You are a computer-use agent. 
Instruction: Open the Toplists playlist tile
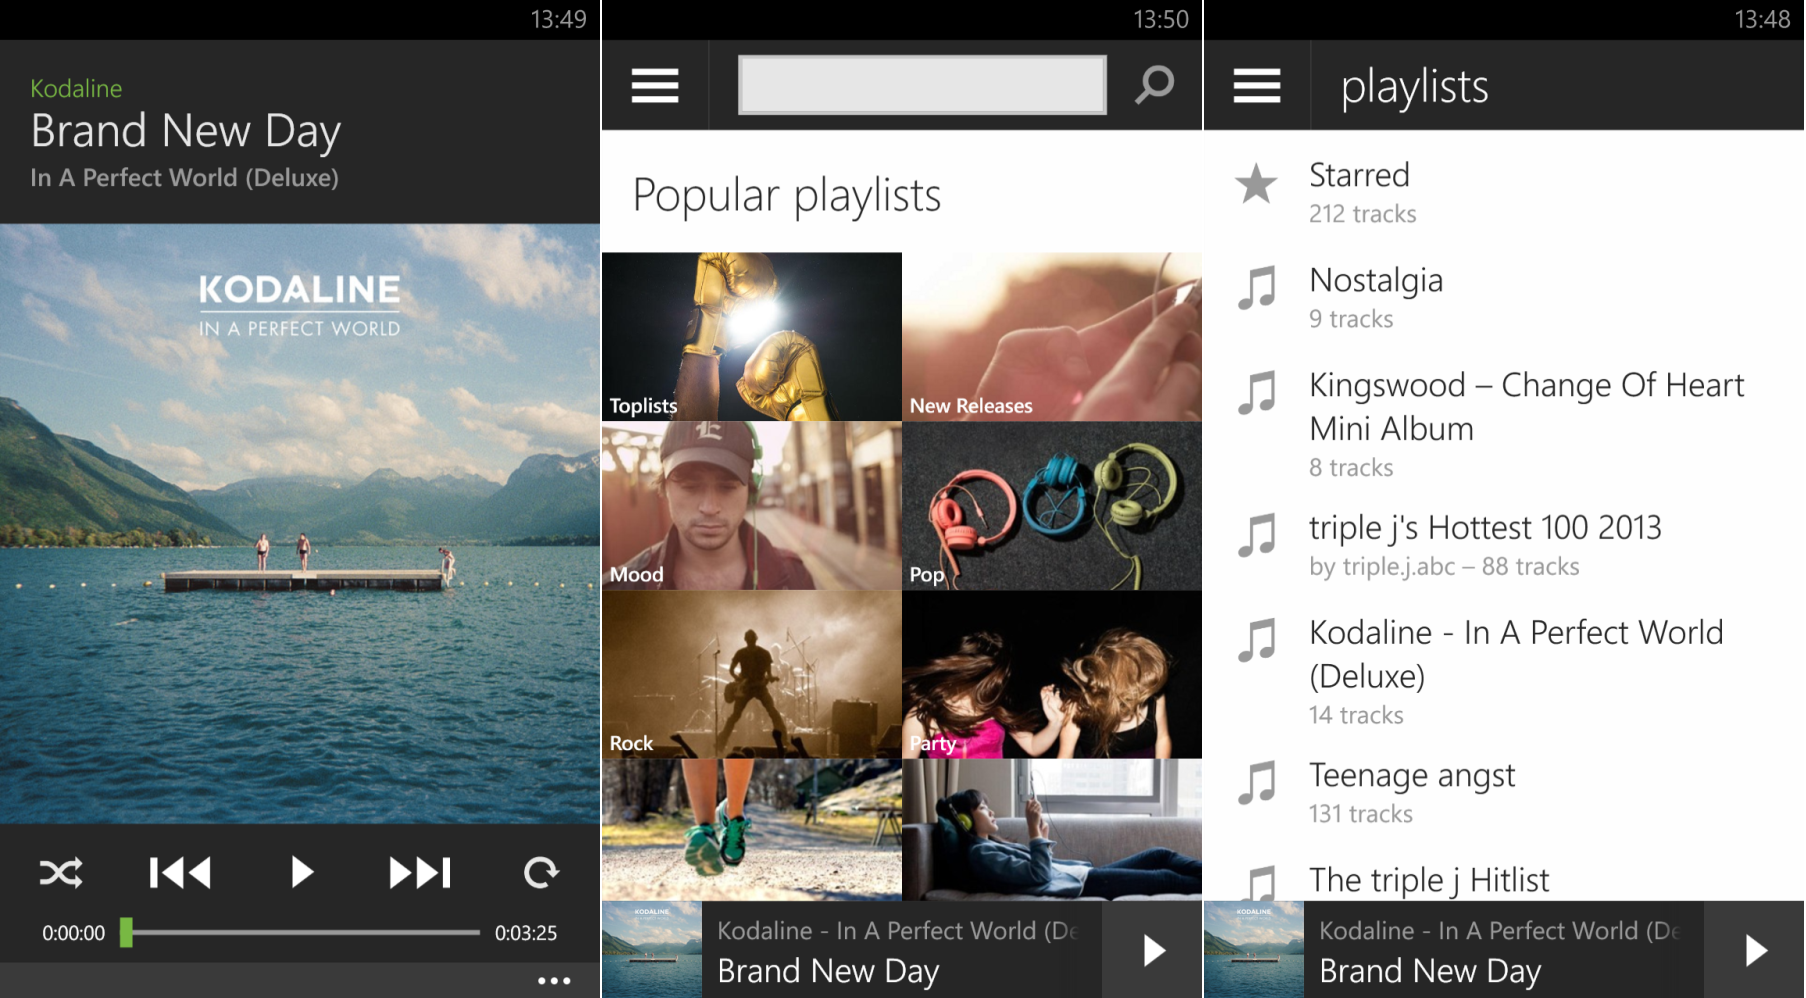pyautogui.click(x=752, y=336)
